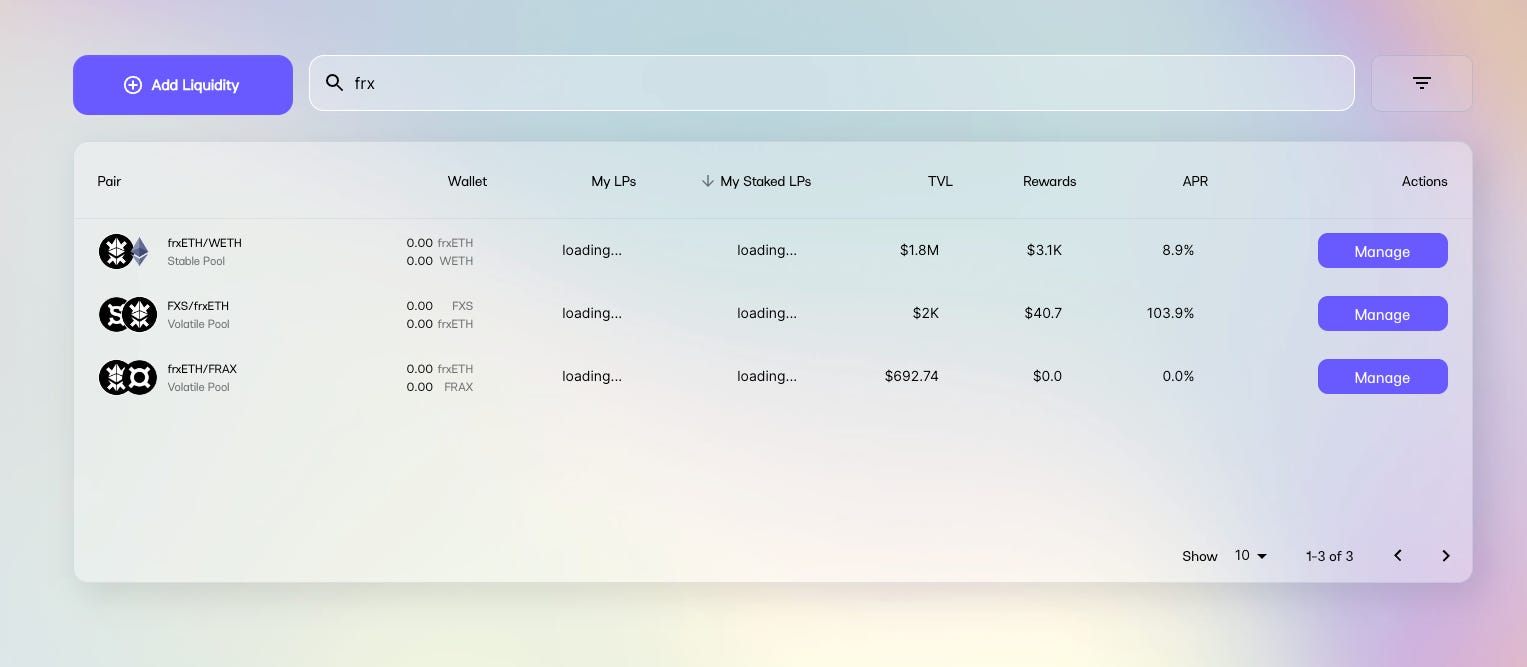Sort by the APR column header
1527x667 pixels.
click(x=1194, y=181)
